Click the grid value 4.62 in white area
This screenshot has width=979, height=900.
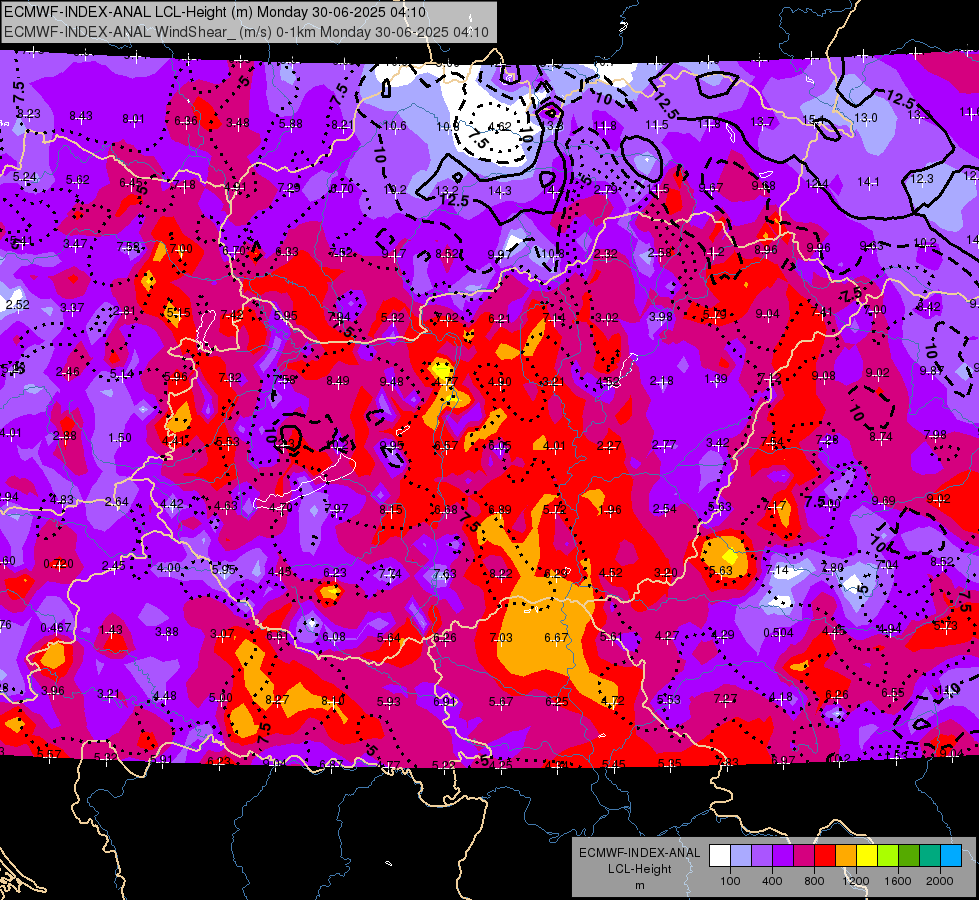(499, 127)
